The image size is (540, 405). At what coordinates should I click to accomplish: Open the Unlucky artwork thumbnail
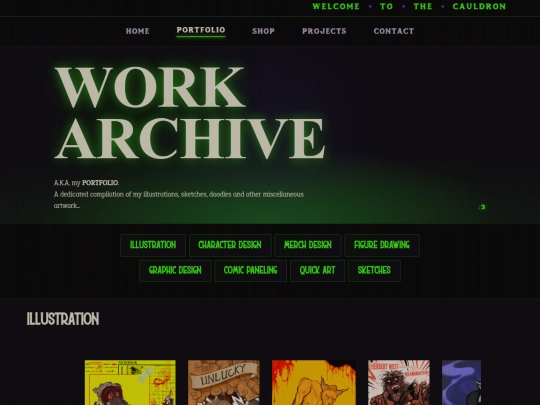224,382
